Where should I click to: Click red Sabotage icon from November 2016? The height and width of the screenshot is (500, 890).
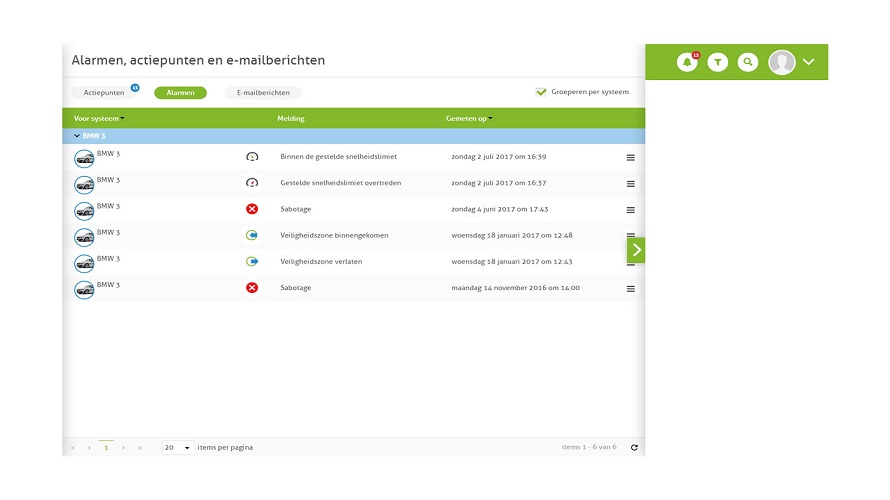click(252, 288)
